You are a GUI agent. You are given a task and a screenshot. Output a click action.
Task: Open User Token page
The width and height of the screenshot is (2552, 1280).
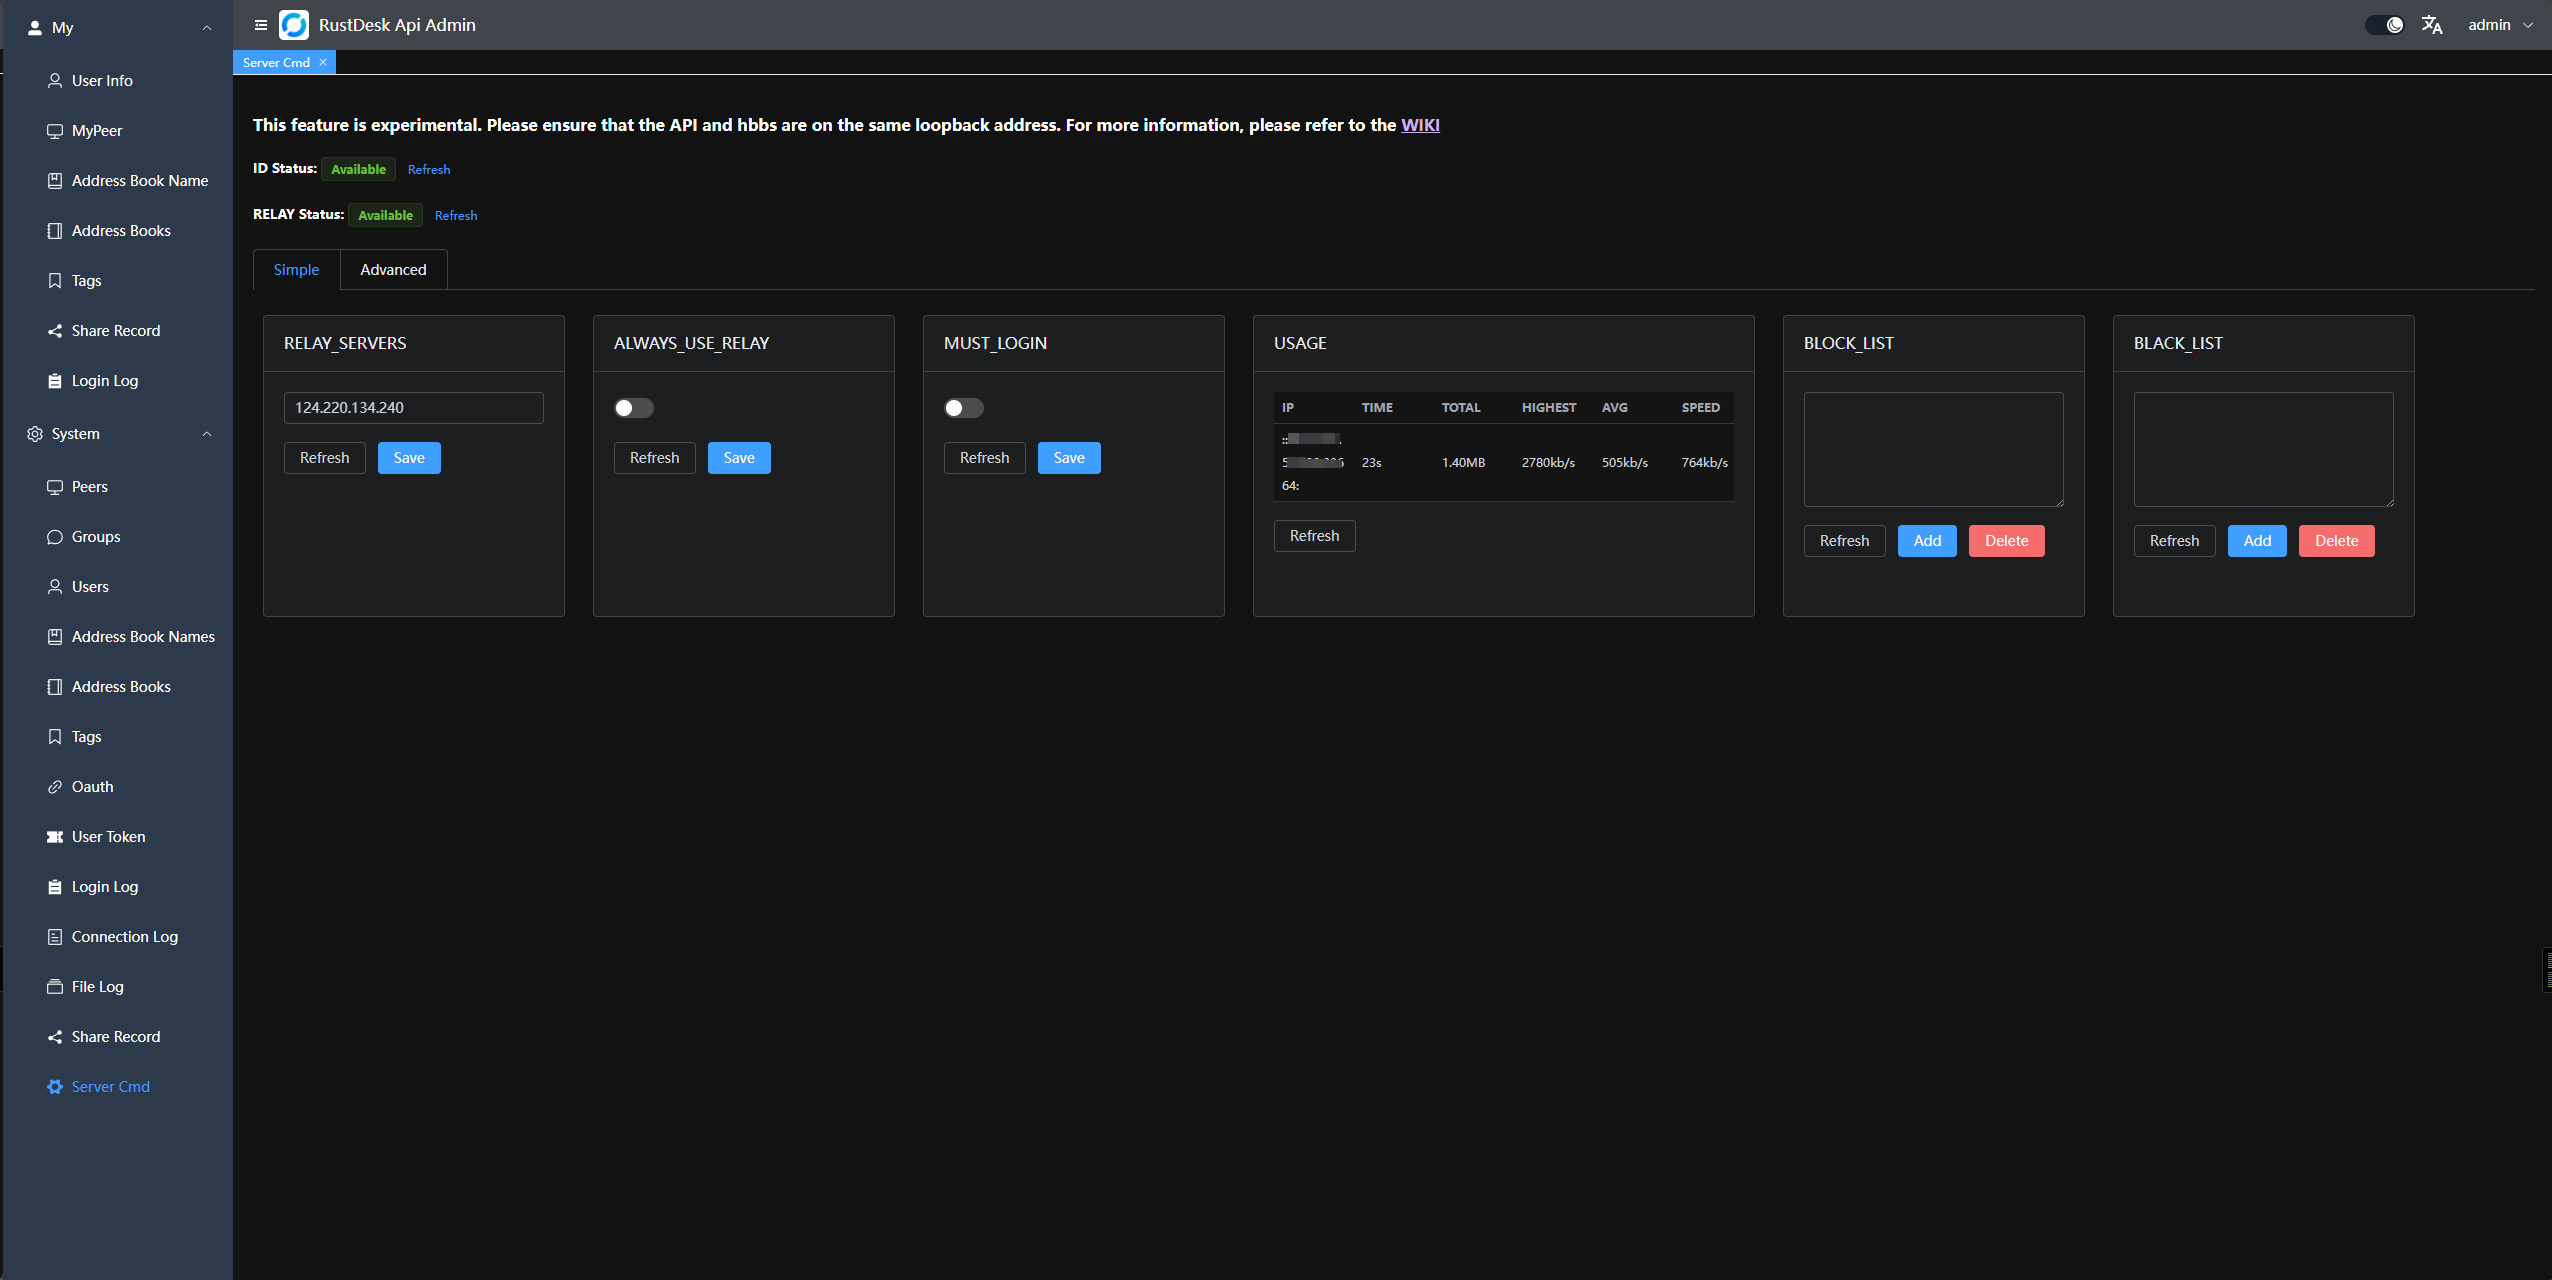click(108, 837)
